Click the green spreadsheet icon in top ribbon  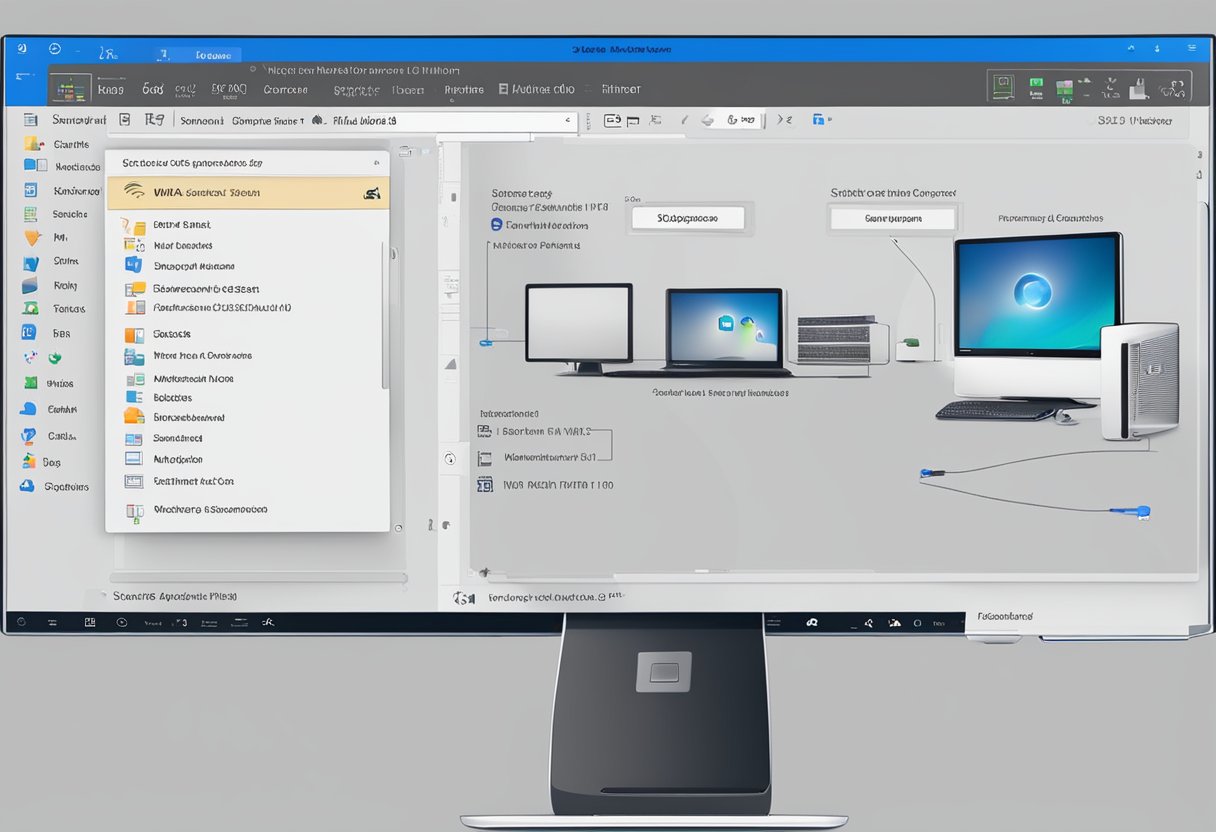[69, 89]
